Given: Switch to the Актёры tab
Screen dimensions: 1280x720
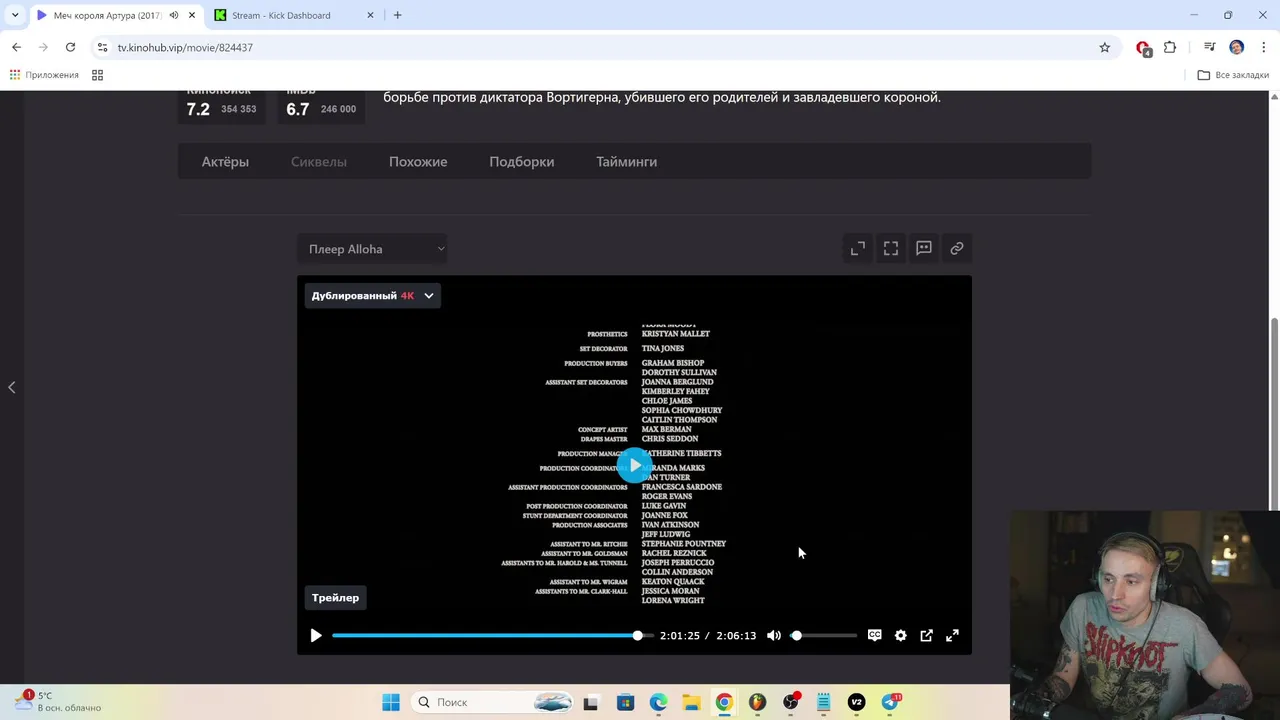Looking at the screenshot, I should (x=225, y=161).
